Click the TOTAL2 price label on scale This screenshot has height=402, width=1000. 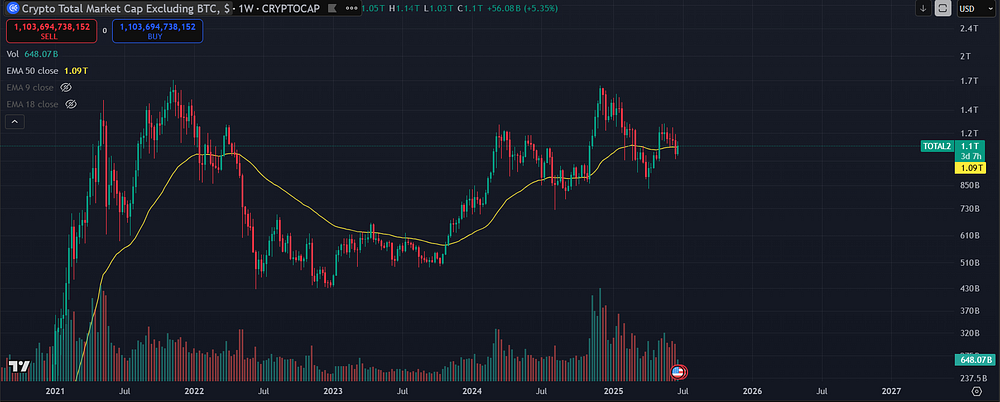pos(938,146)
